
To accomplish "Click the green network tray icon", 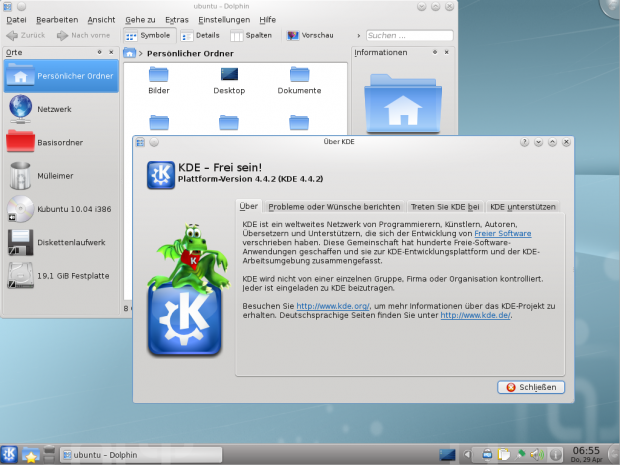I will point(520,455).
